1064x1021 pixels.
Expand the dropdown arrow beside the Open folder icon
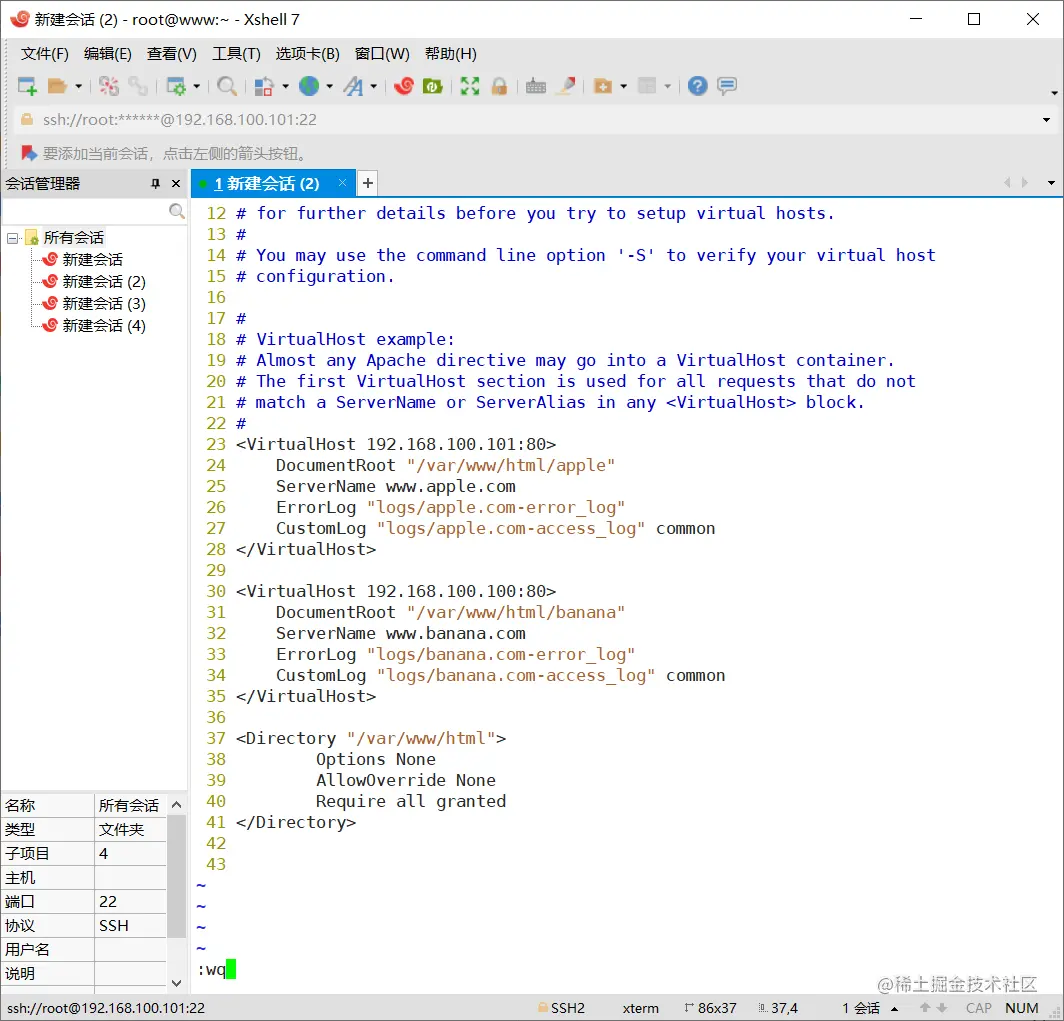(x=79, y=86)
